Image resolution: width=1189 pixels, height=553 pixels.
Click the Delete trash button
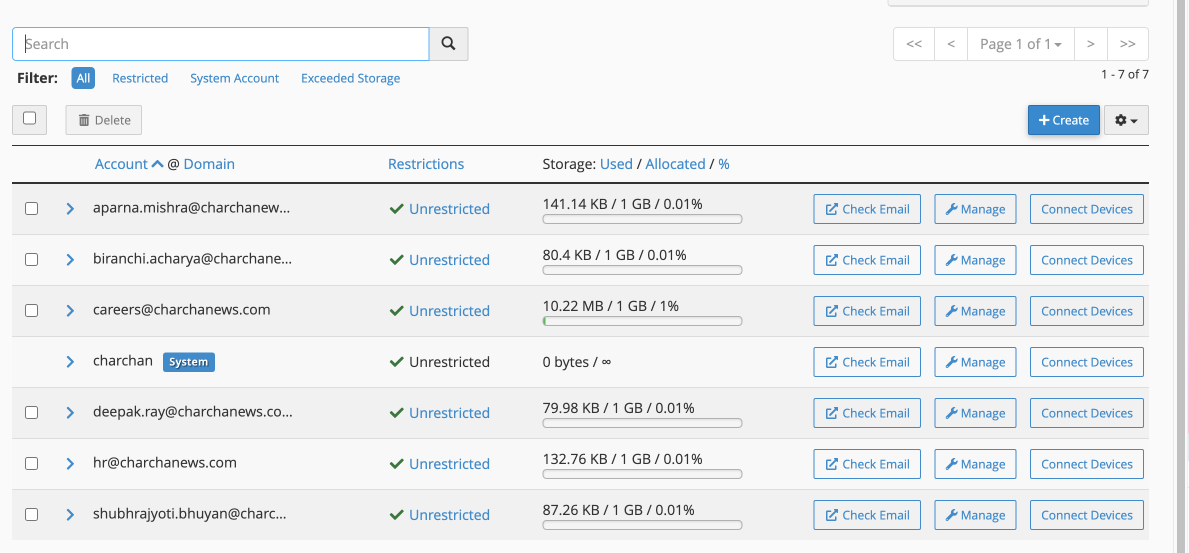tap(104, 120)
